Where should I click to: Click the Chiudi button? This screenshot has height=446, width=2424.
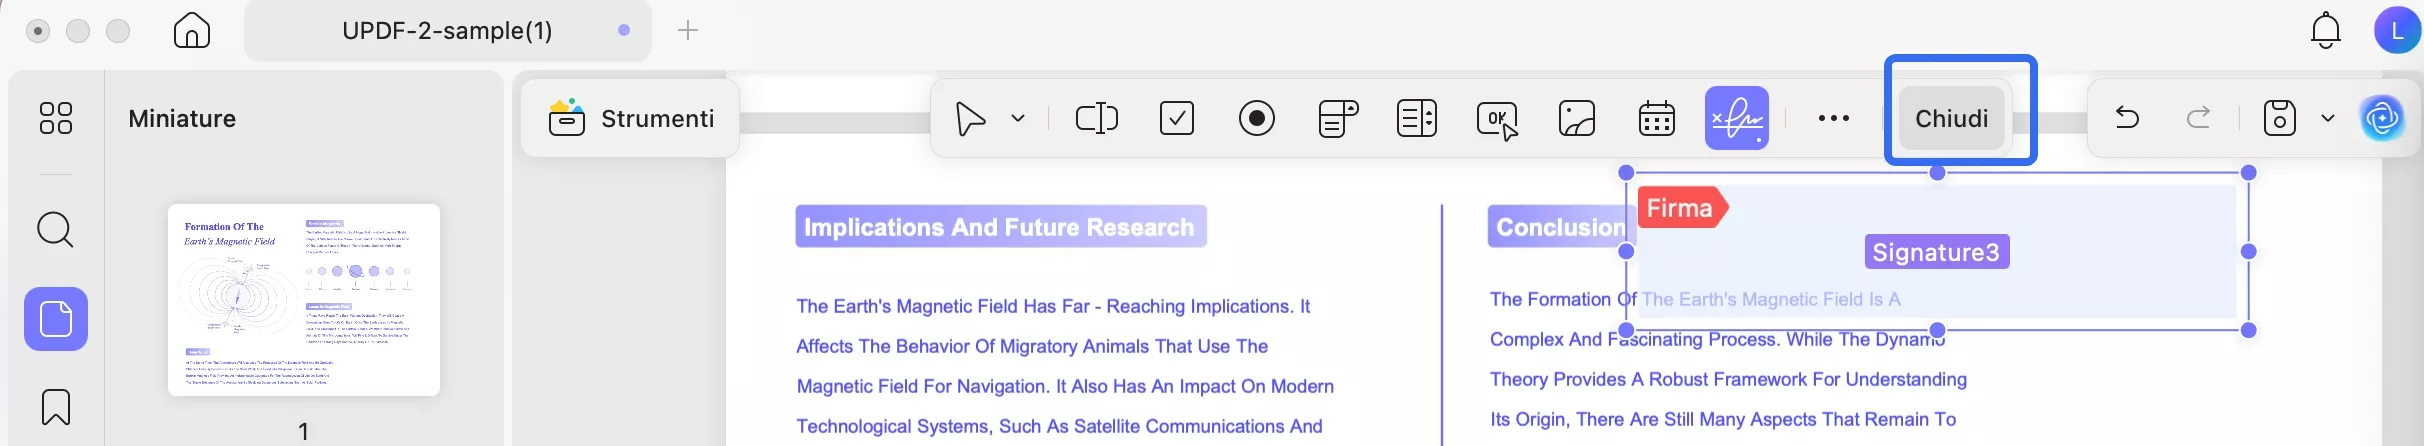pos(1951,118)
